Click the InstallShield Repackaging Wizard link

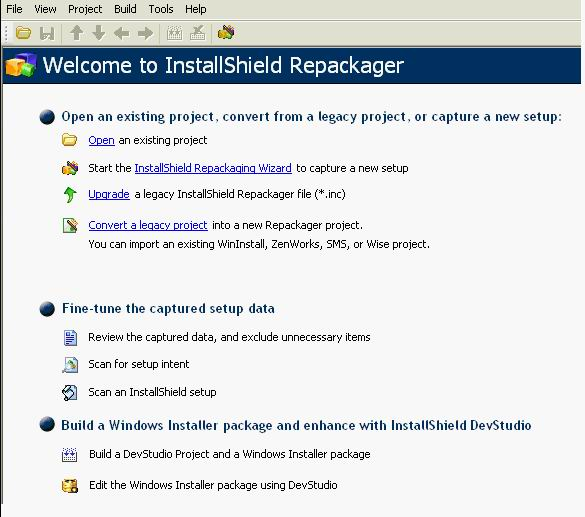[213, 168]
